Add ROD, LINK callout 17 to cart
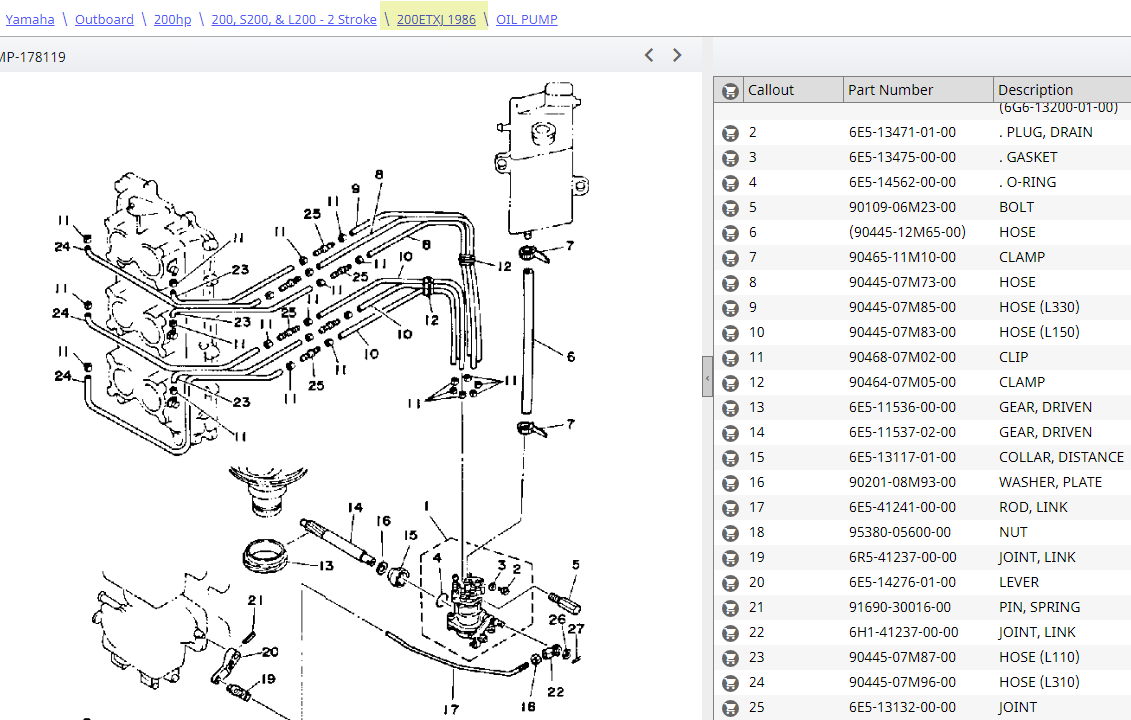The height and width of the screenshot is (720, 1131). [730, 508]
